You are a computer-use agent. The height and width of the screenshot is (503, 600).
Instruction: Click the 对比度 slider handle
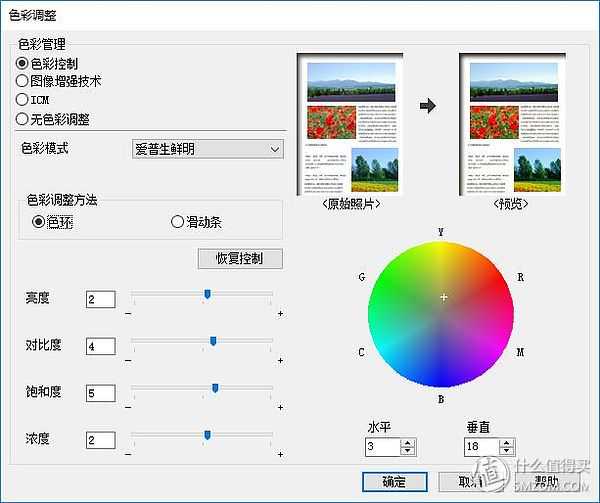213,341
